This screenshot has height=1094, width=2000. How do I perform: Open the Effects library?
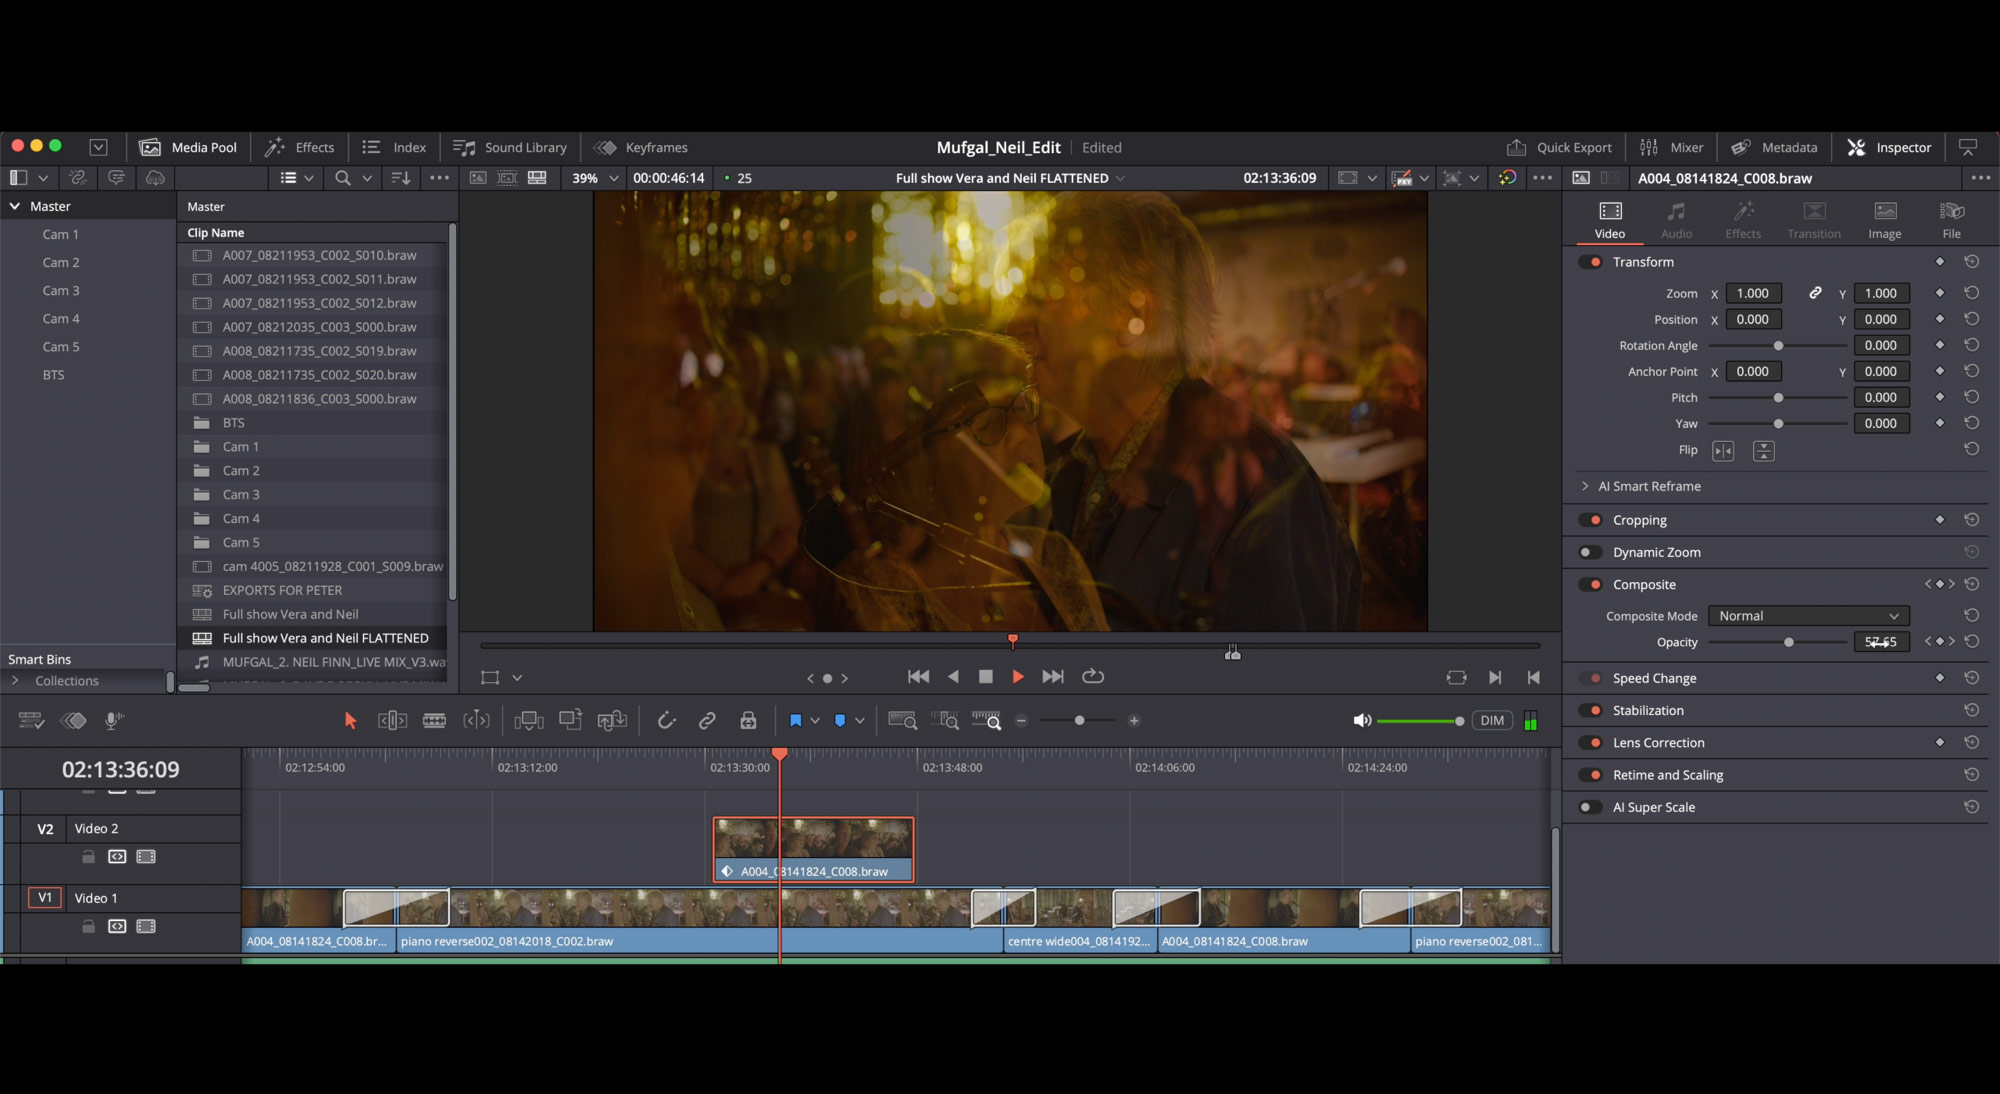[x=299, y=147]
